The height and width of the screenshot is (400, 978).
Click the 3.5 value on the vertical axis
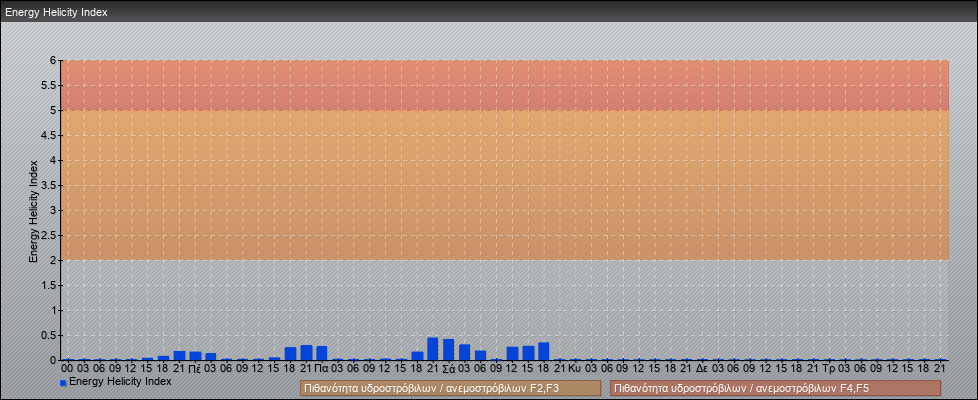(x=49, y=185)
